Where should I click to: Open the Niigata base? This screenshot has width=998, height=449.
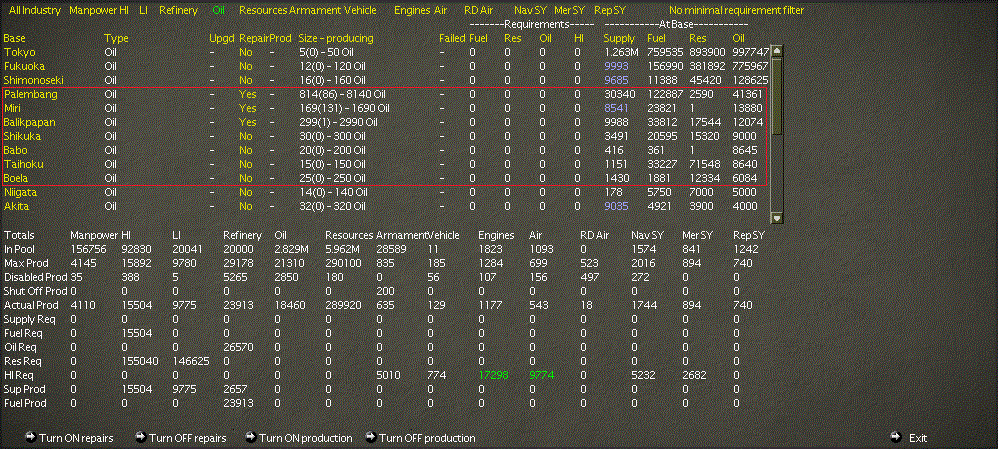pyautogui.click(x=20, y=192)
